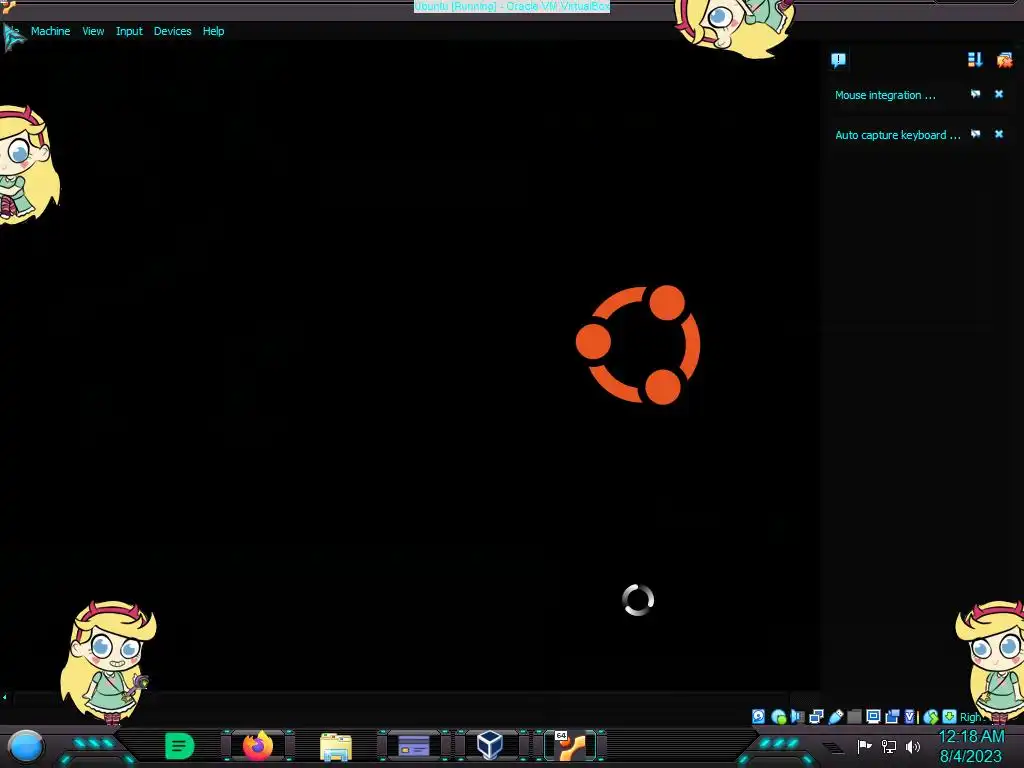This screenshot has width=1024, height=768.
Task: Open the View menu
Action: (x=93, y=31)
